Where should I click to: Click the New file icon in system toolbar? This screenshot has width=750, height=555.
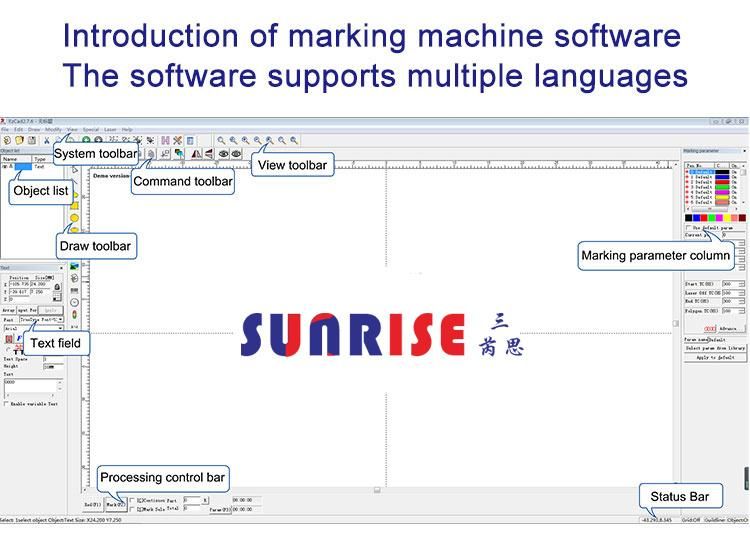click(x=7, y=140)
